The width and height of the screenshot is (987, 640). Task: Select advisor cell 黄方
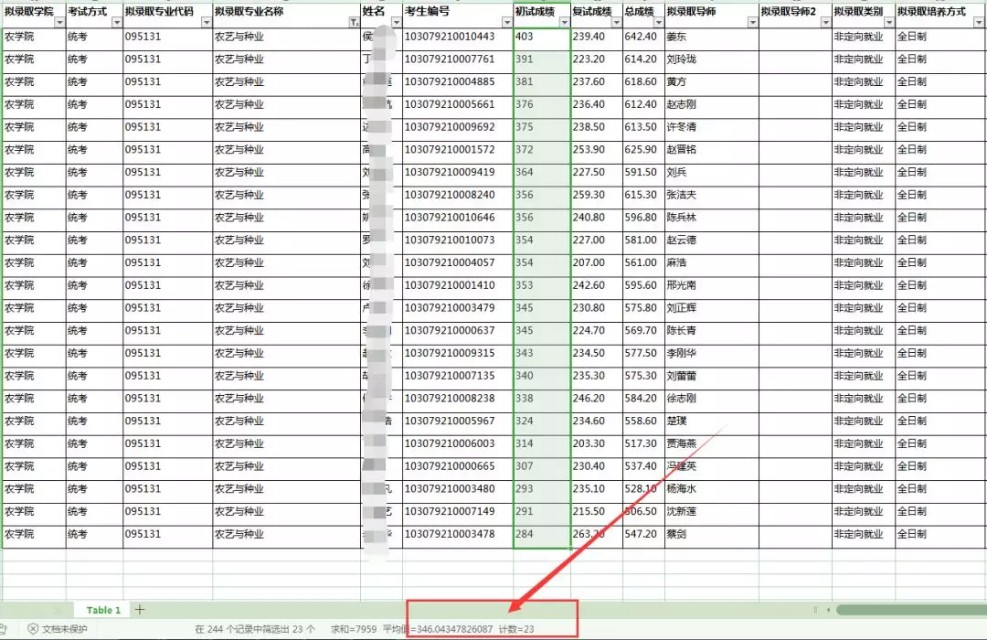tap(711, 82)
